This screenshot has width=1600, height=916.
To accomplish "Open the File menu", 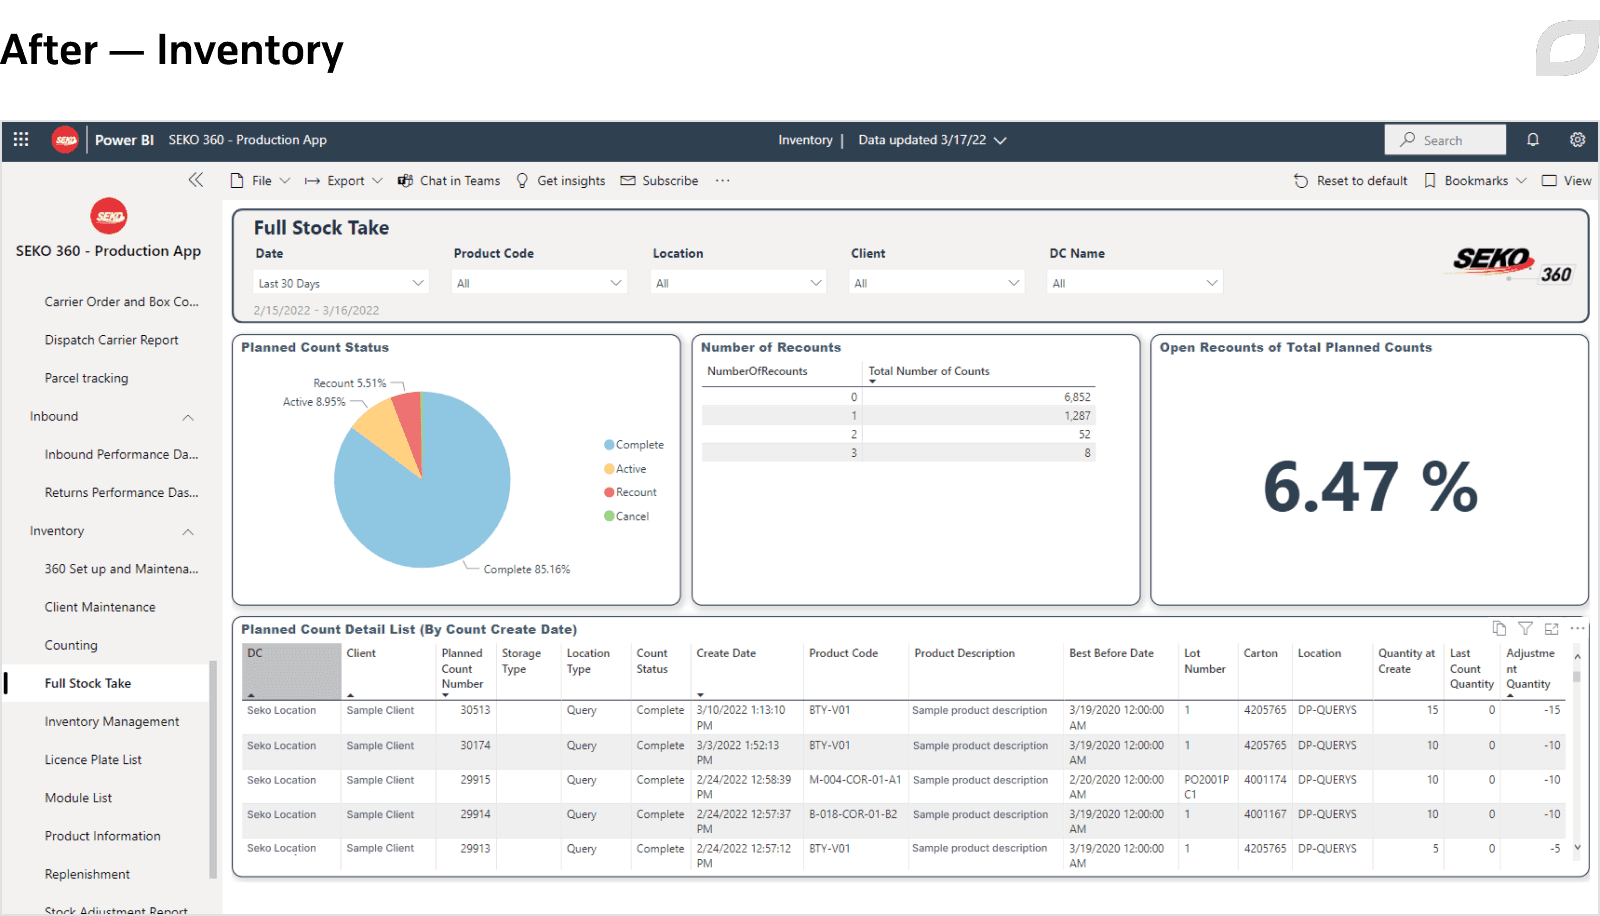I will [x=260, y=181].
